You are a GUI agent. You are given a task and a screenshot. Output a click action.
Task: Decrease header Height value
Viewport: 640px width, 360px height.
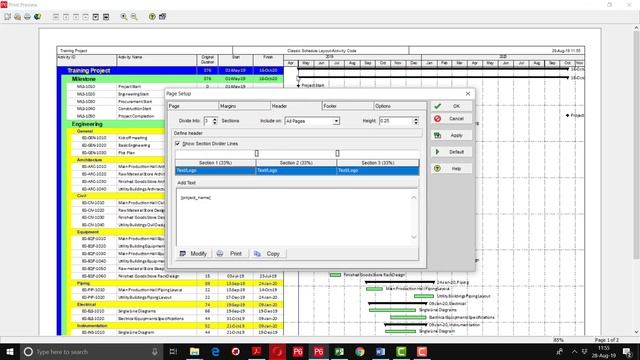(x=416, y=123)
